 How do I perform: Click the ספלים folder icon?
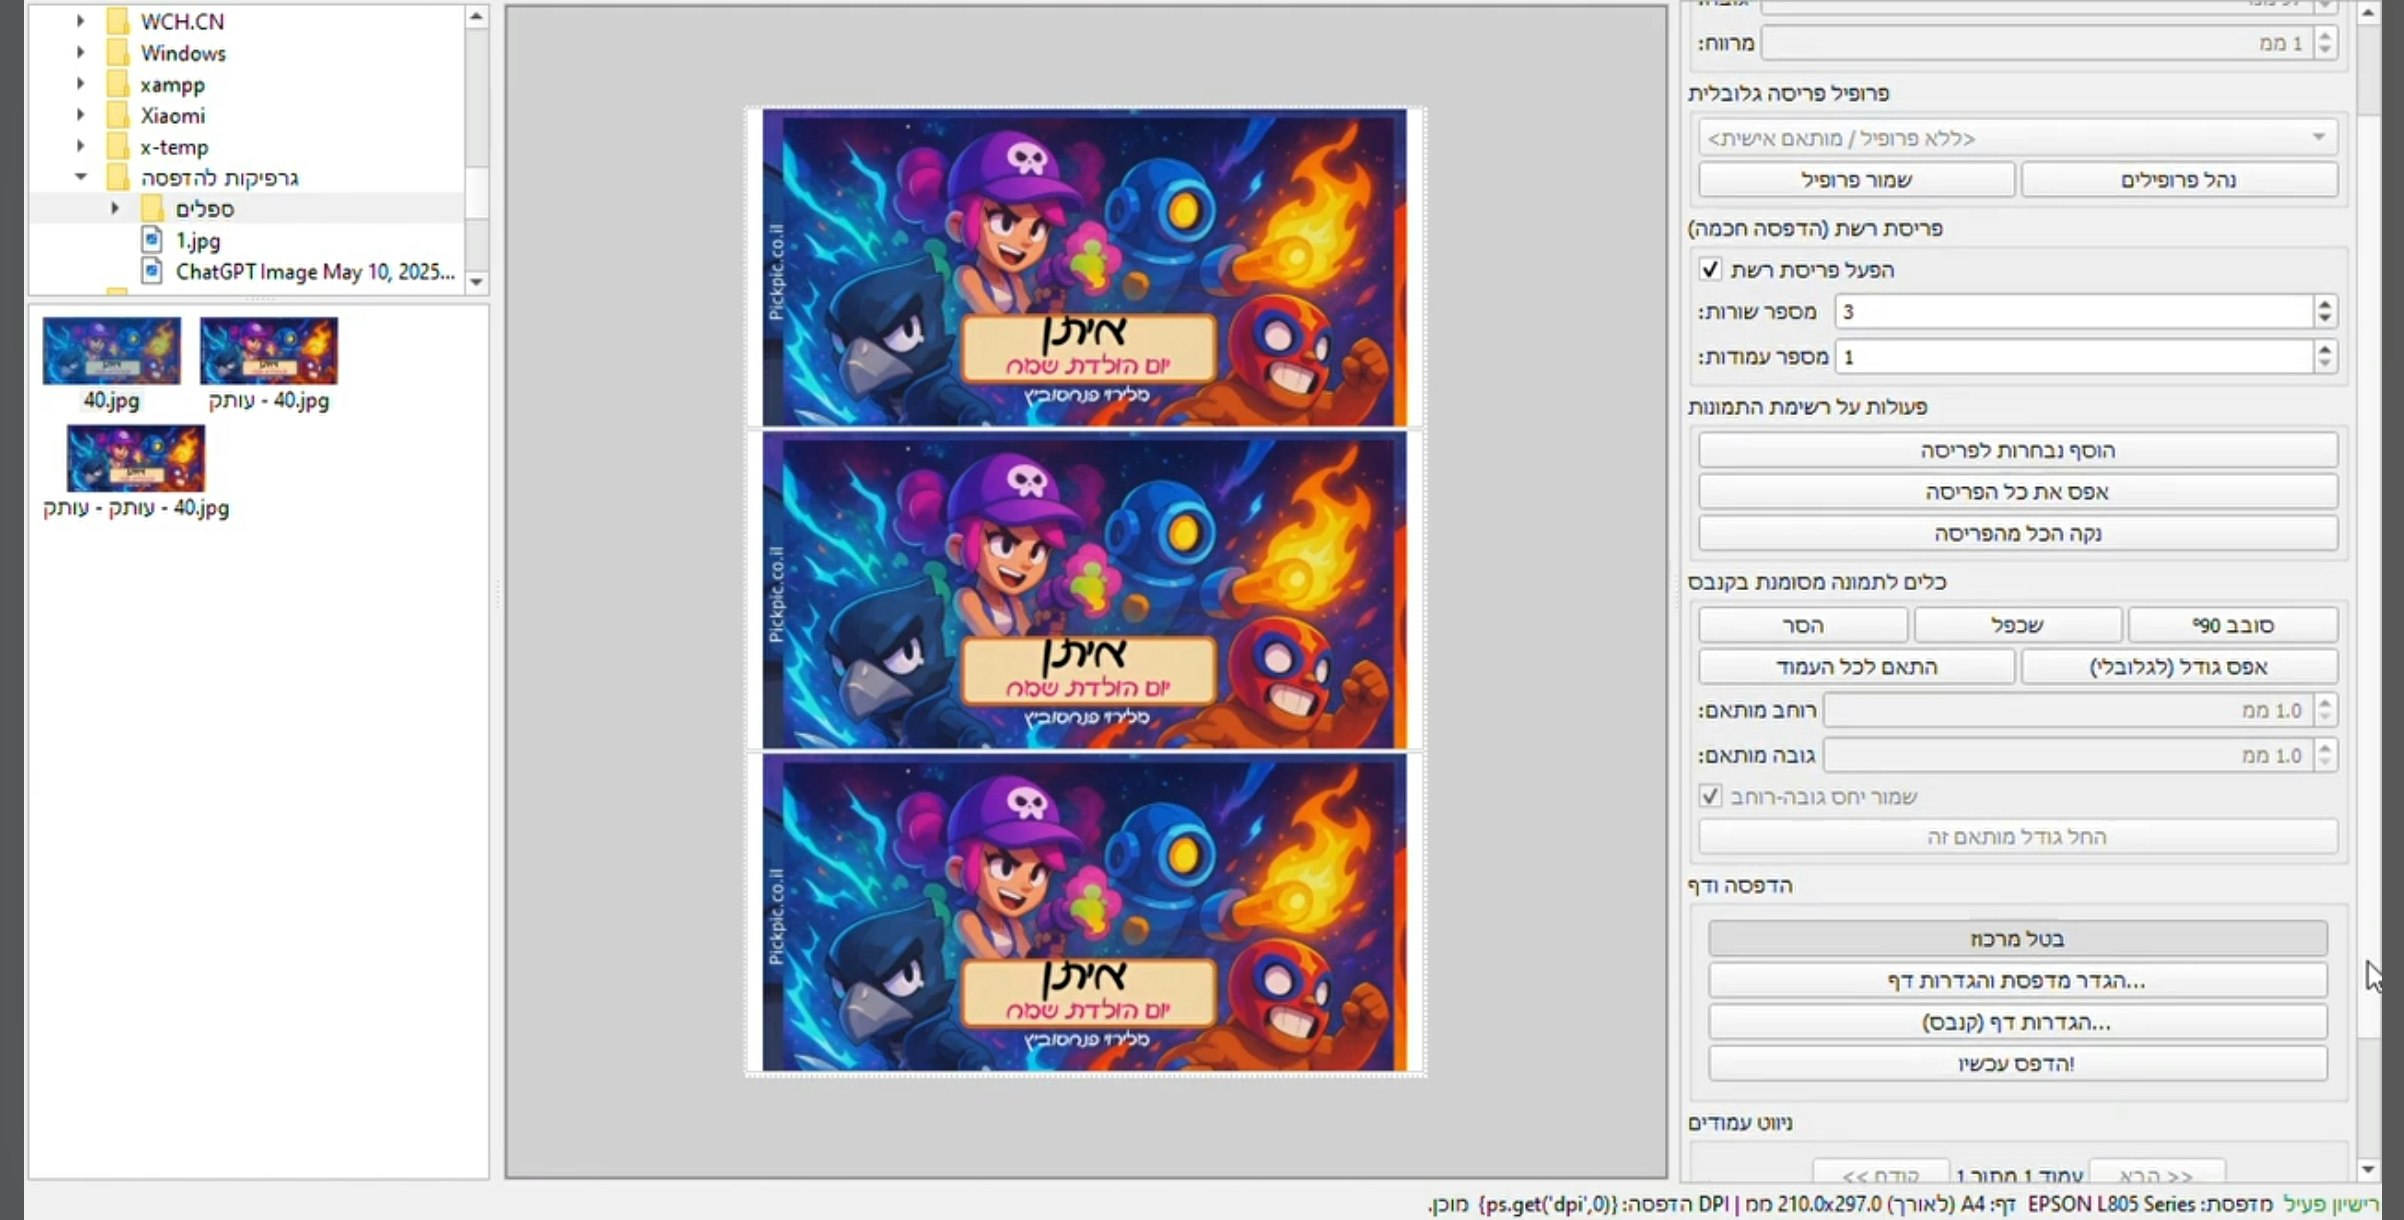(152, 209)
